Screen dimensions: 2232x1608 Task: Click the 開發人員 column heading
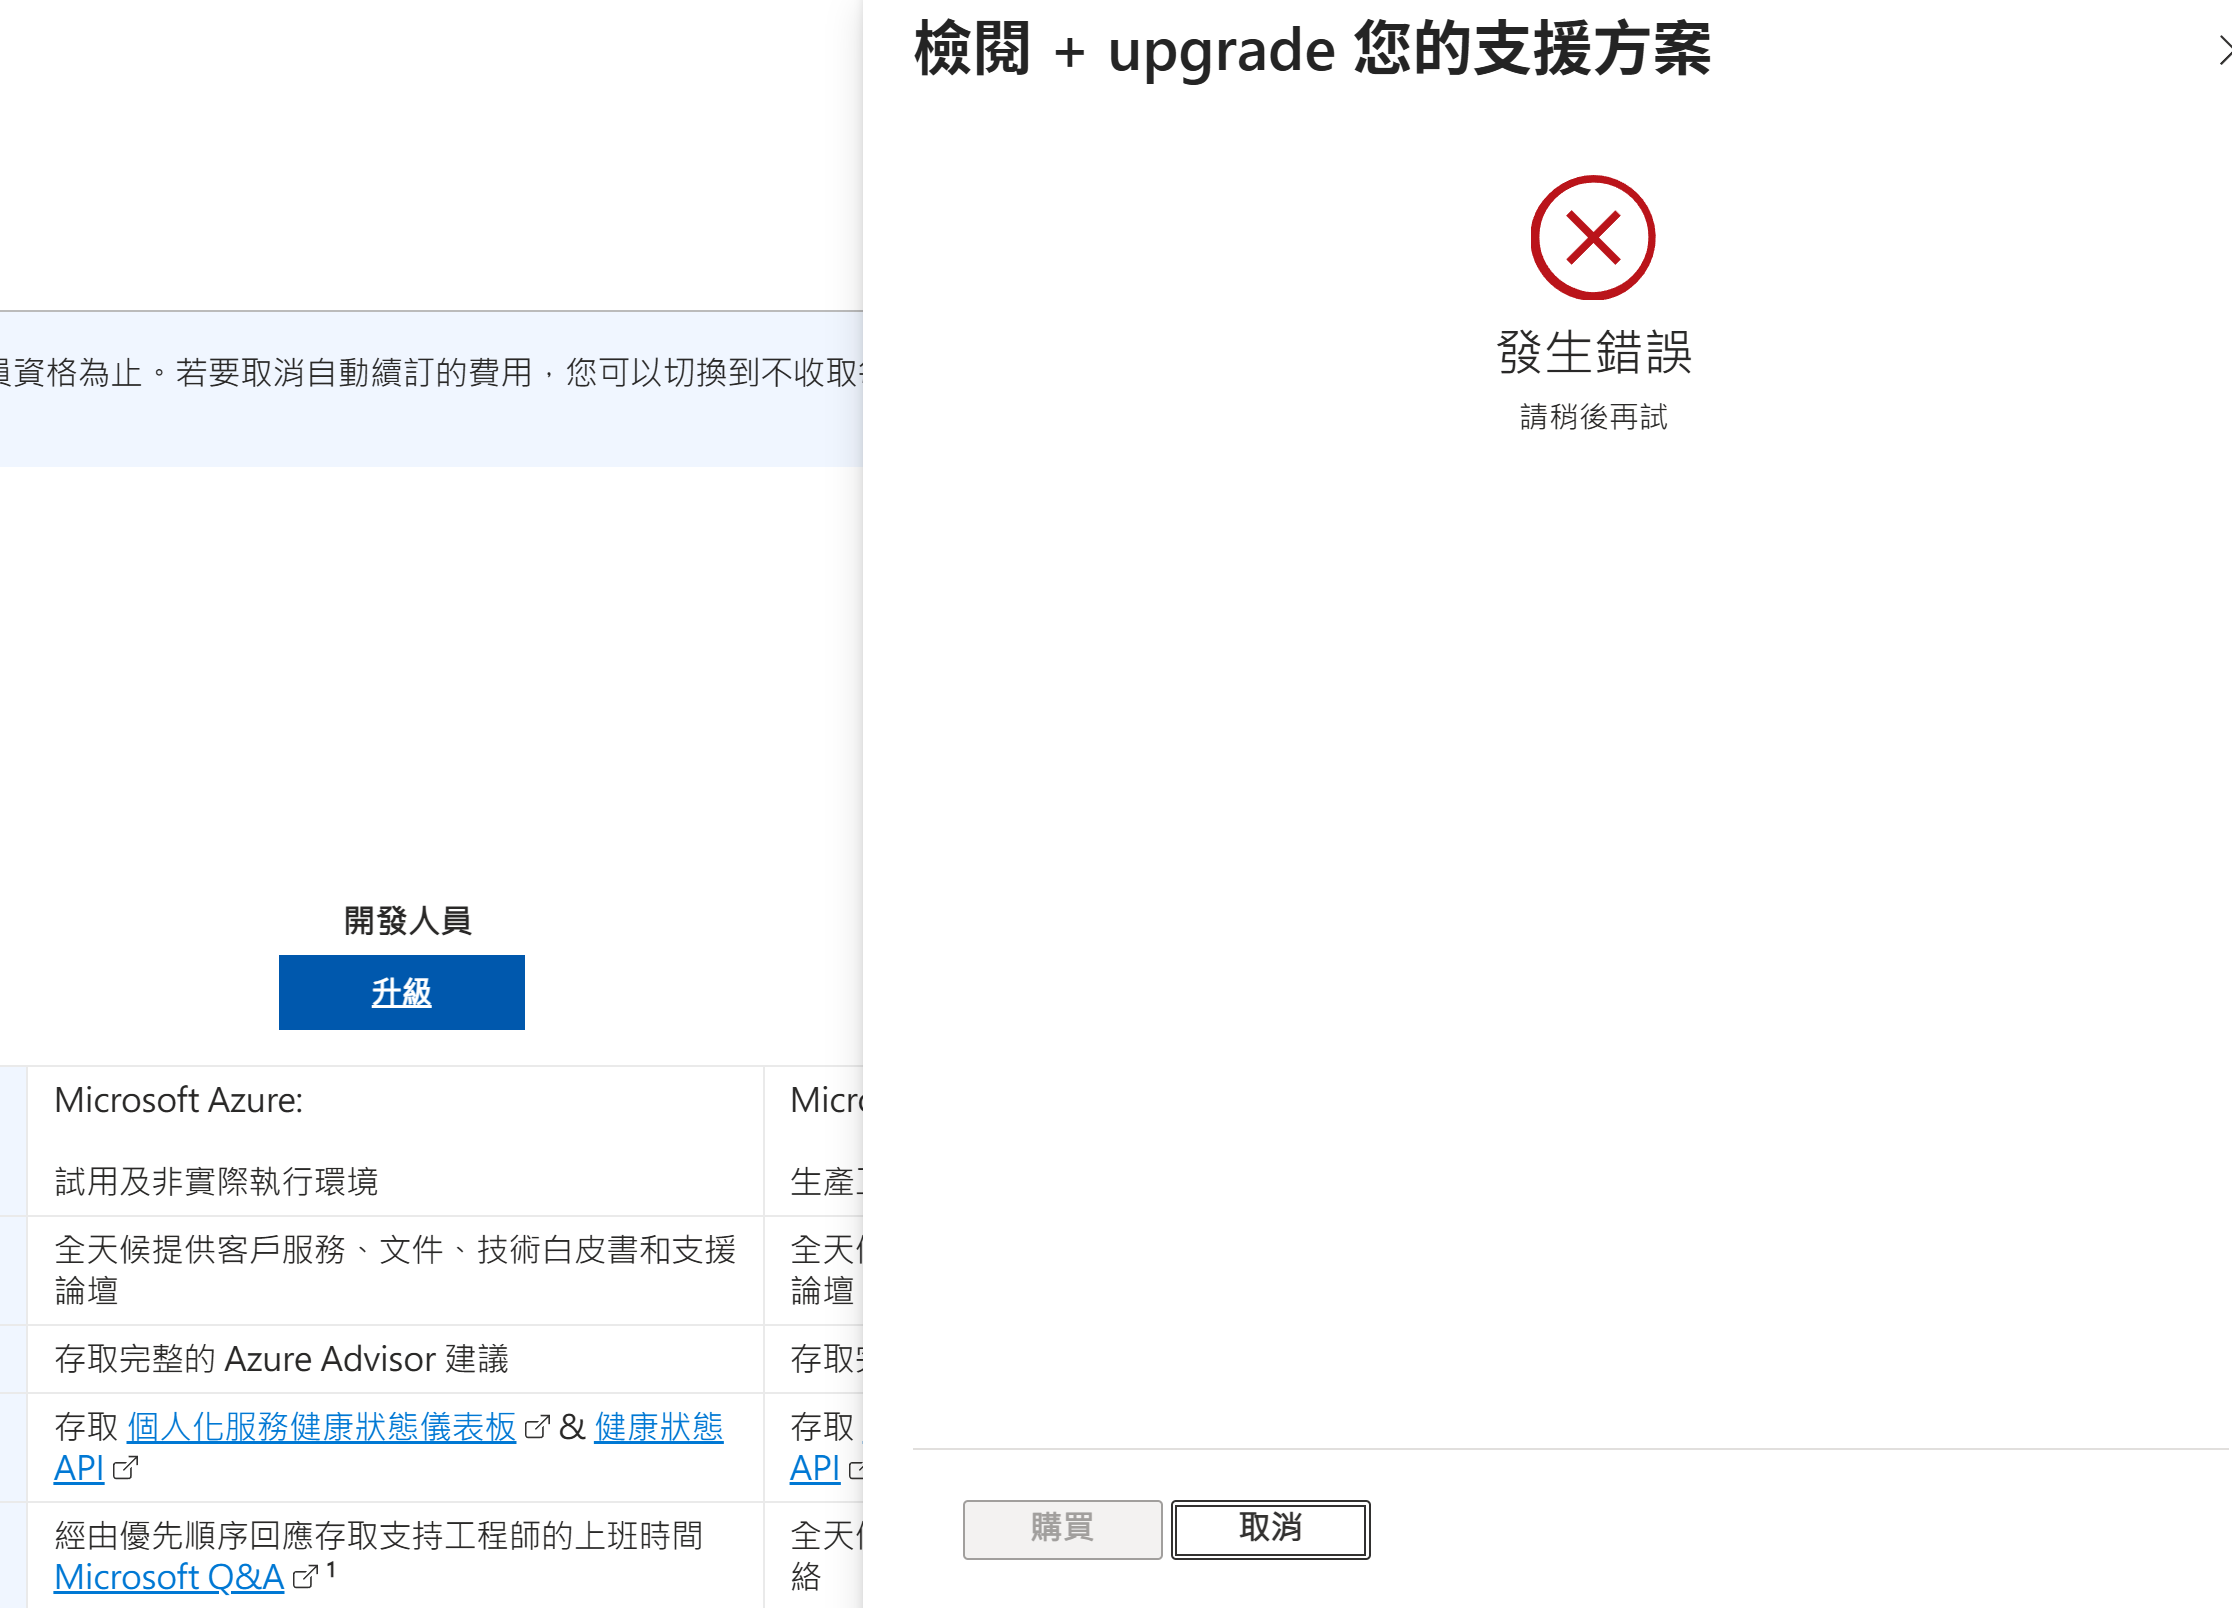coord(409,921)
